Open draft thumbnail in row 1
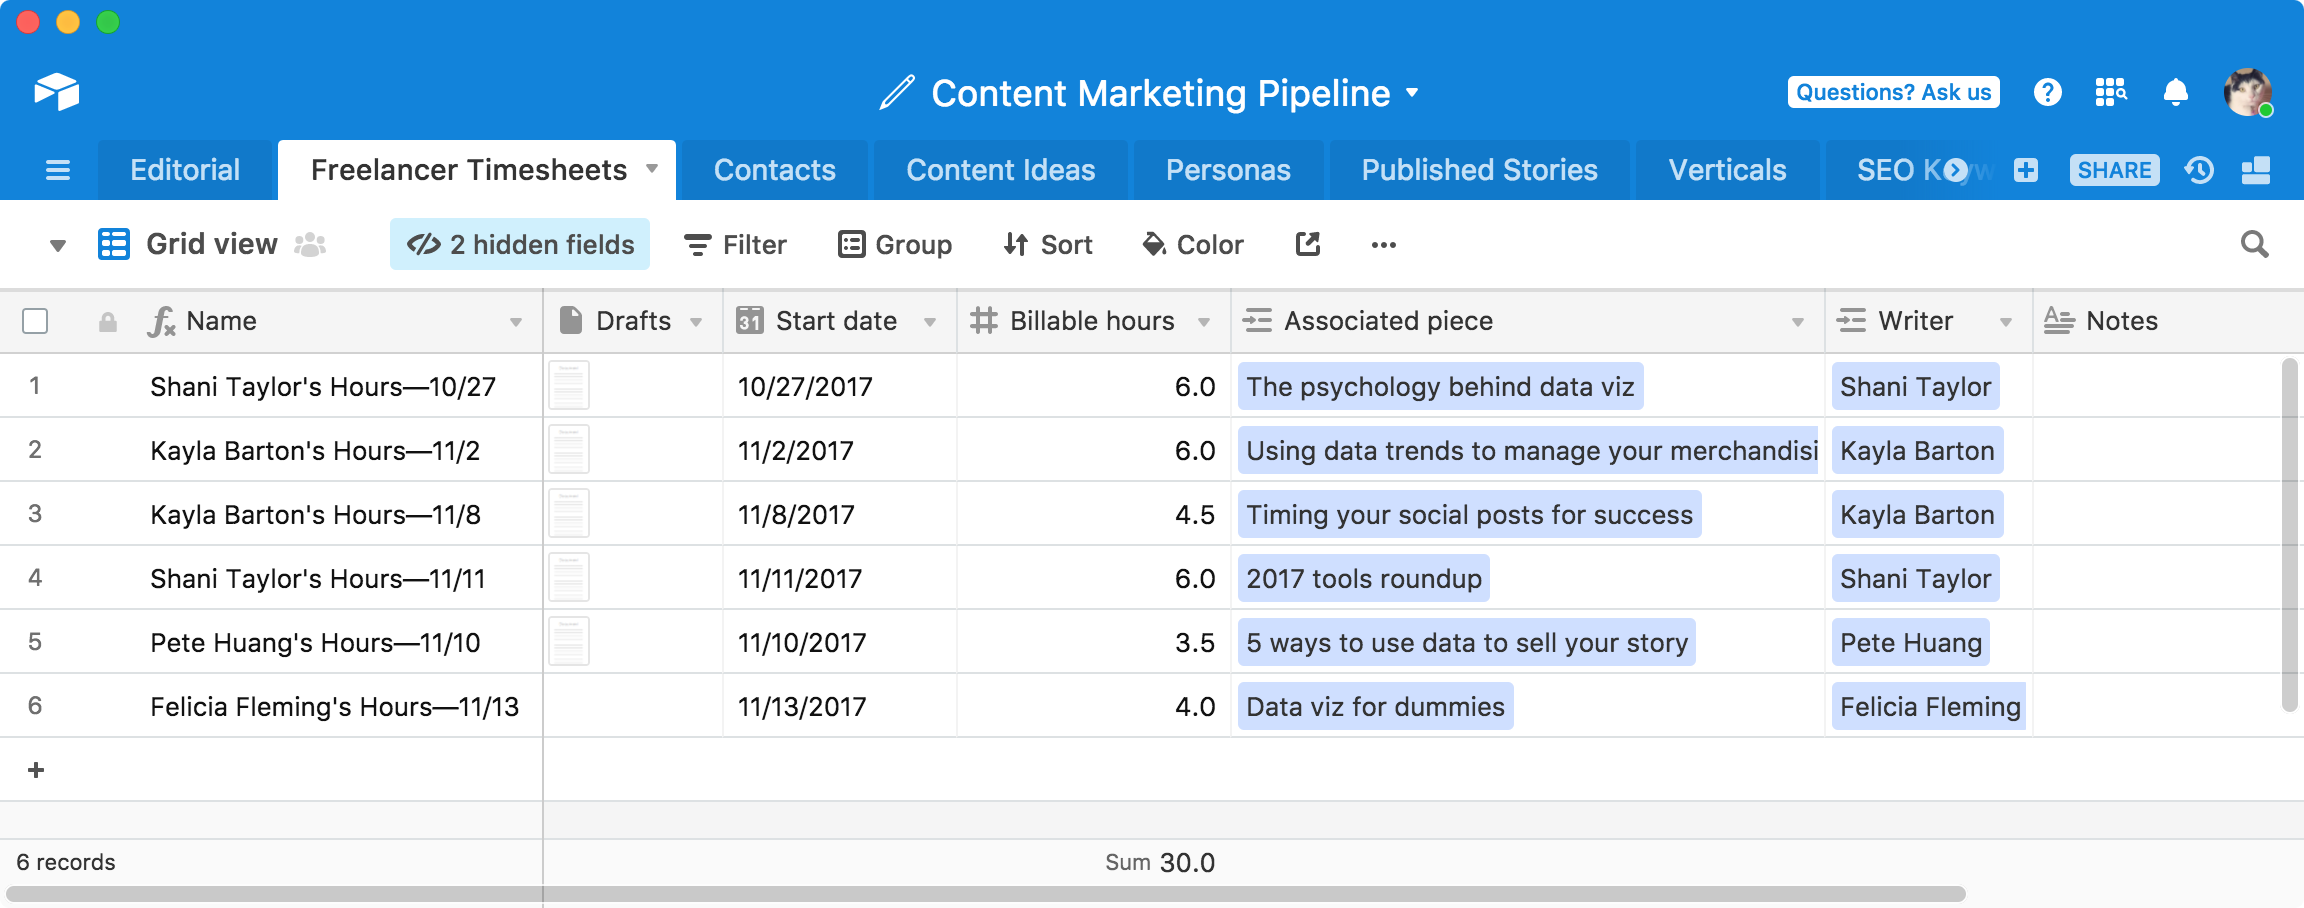2304x908 pixels. coord(569,386)
